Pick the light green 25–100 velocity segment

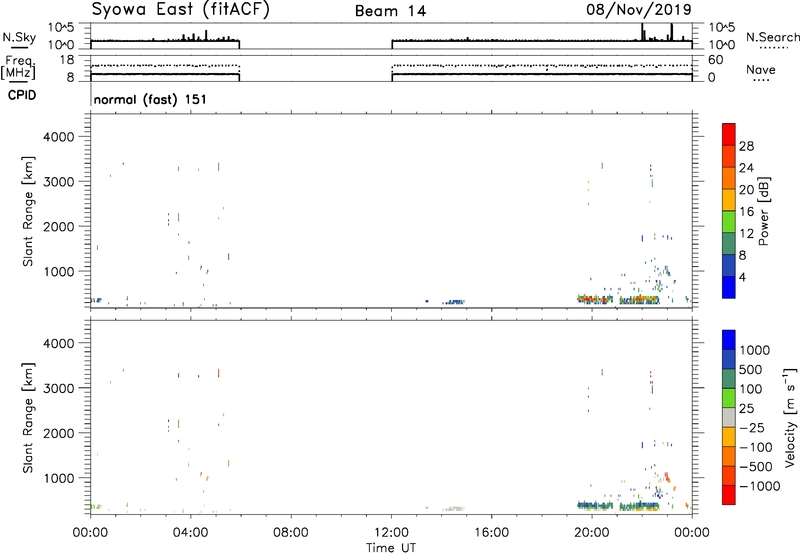pos(729,398)
